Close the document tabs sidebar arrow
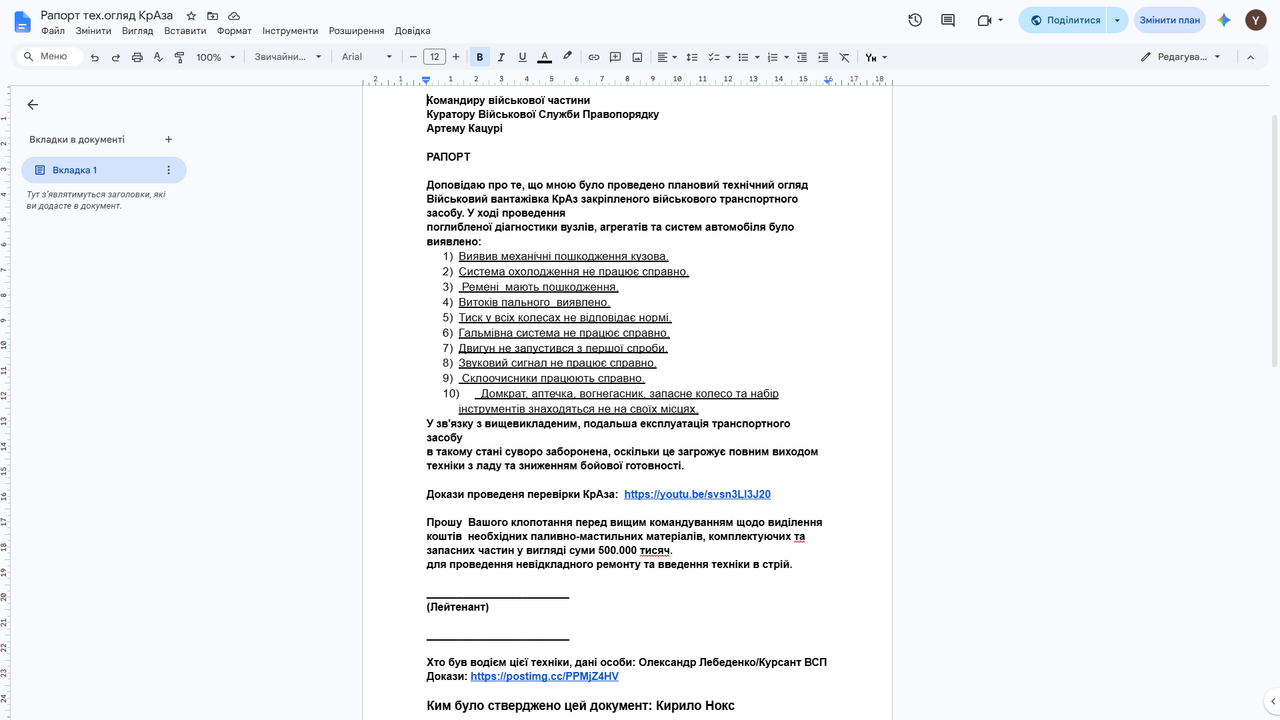This screenshot has width=1280, height=720. (x=33, y=104)
